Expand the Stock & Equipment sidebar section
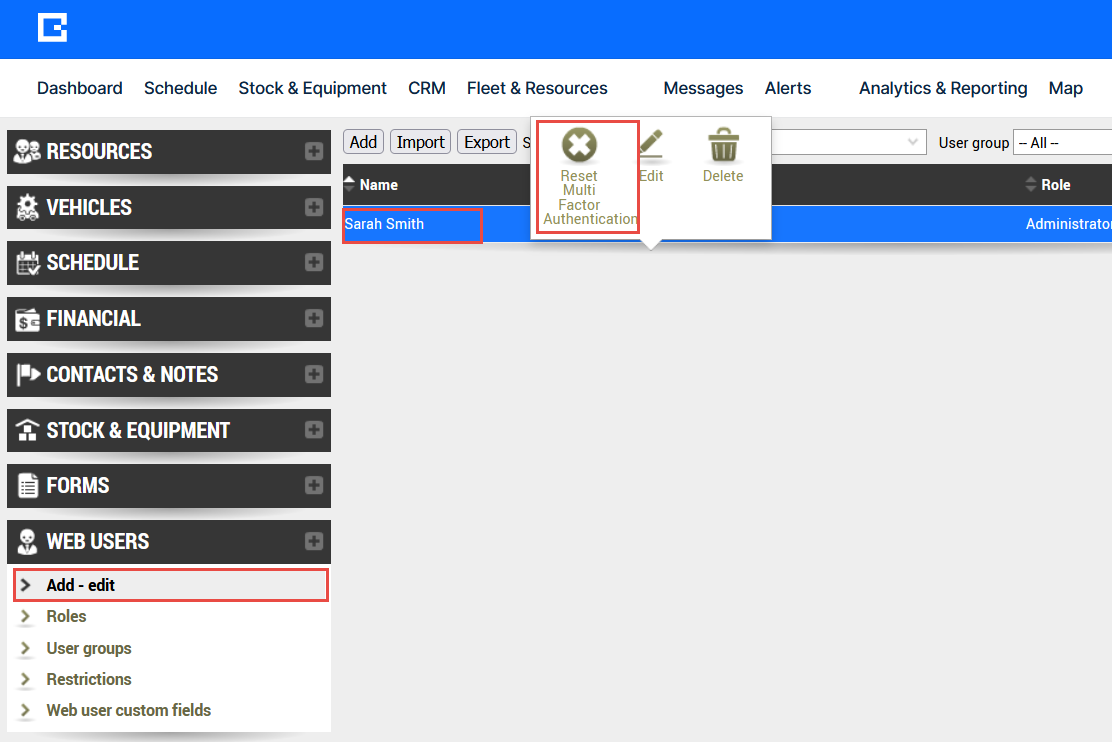Viewport: 1112px width, 742px height. pos(314,430)
